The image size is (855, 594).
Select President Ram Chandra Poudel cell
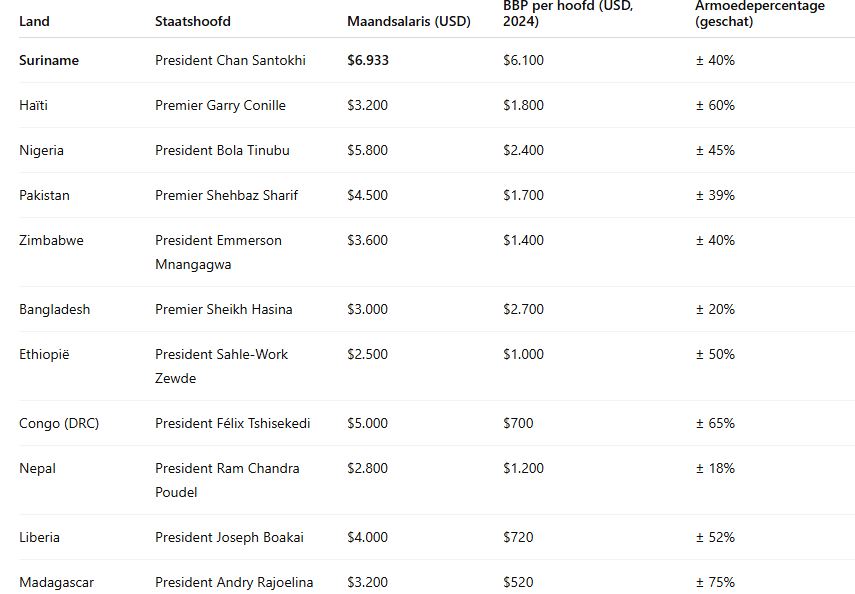(x=227, y=480)
